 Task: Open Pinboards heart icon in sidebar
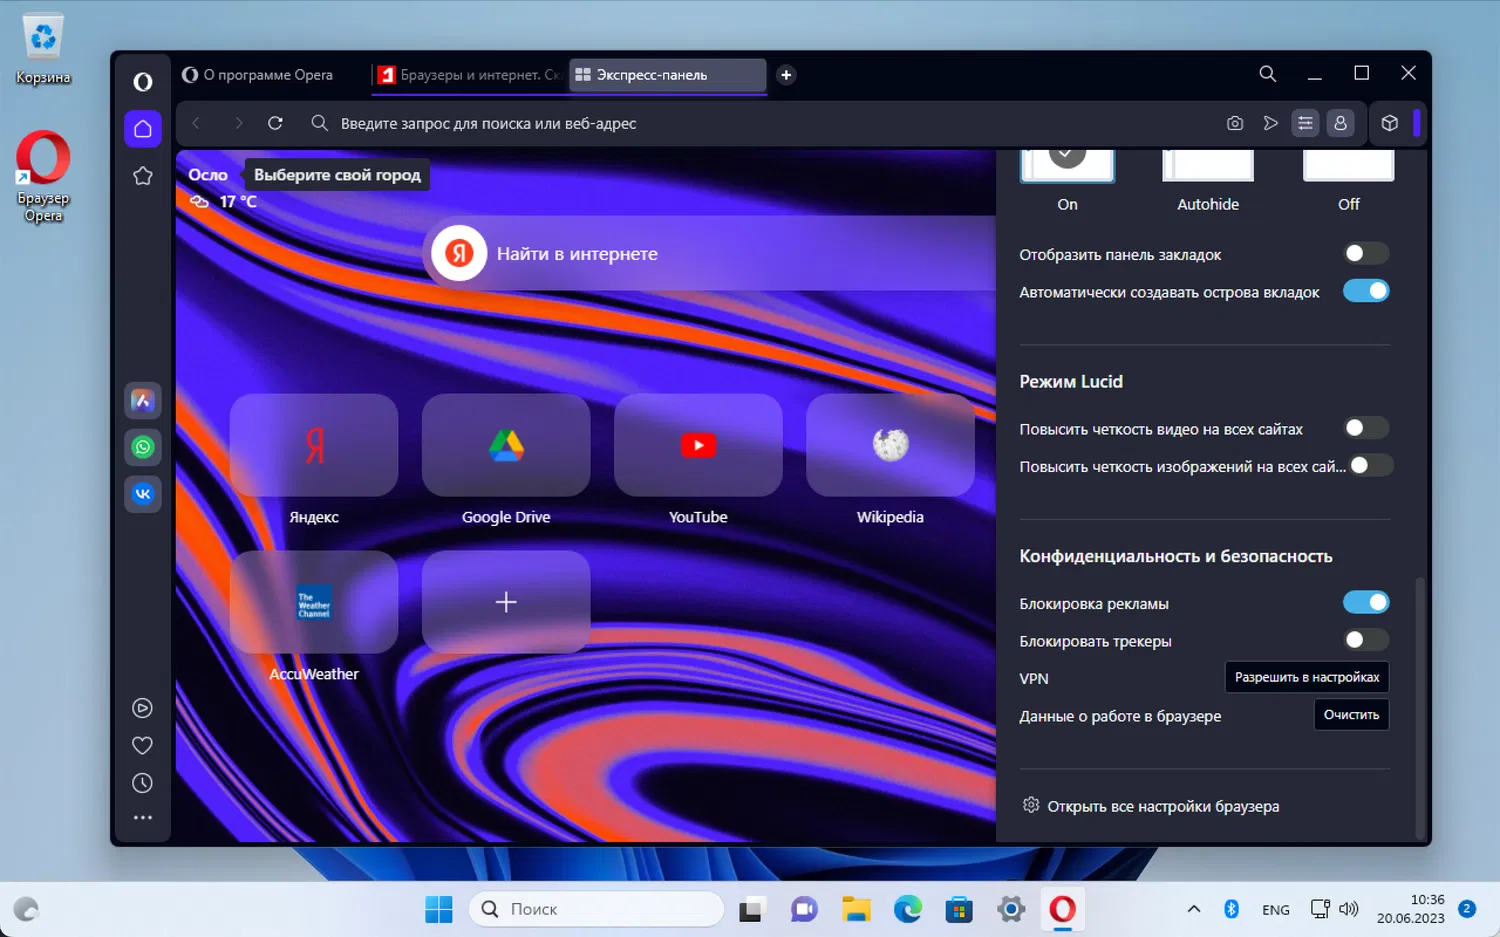143,746
